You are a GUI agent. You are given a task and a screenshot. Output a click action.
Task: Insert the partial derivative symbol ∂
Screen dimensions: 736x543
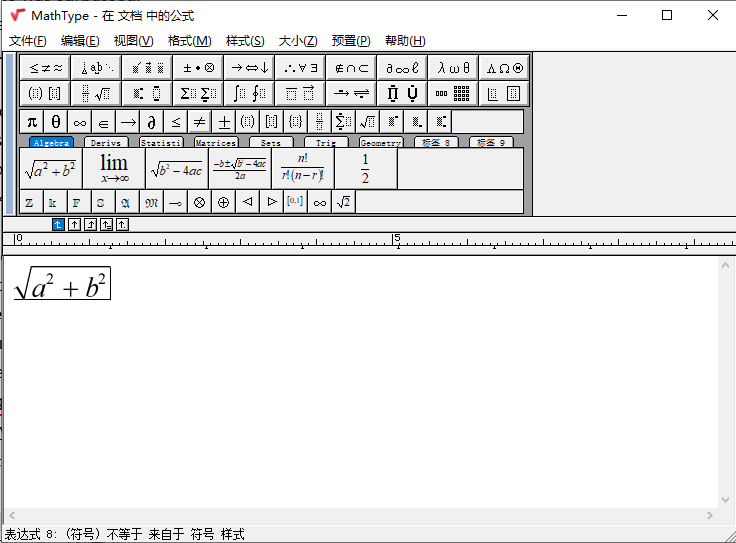point(152,122)
